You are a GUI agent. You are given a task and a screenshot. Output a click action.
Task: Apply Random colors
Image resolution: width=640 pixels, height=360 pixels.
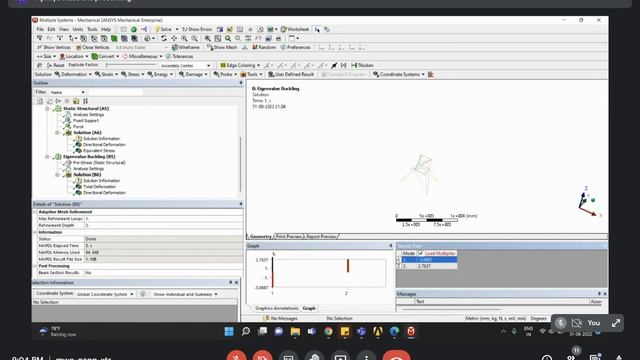point(264,47)
